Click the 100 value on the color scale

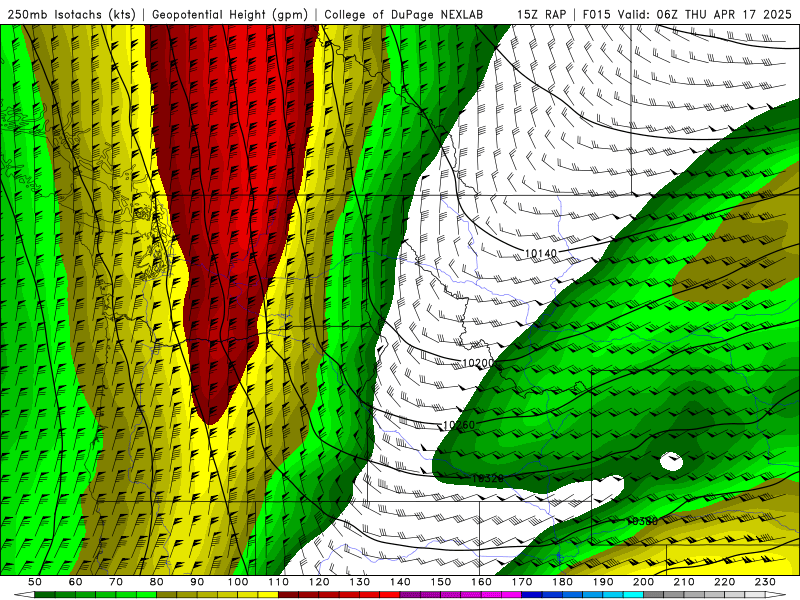238,582
